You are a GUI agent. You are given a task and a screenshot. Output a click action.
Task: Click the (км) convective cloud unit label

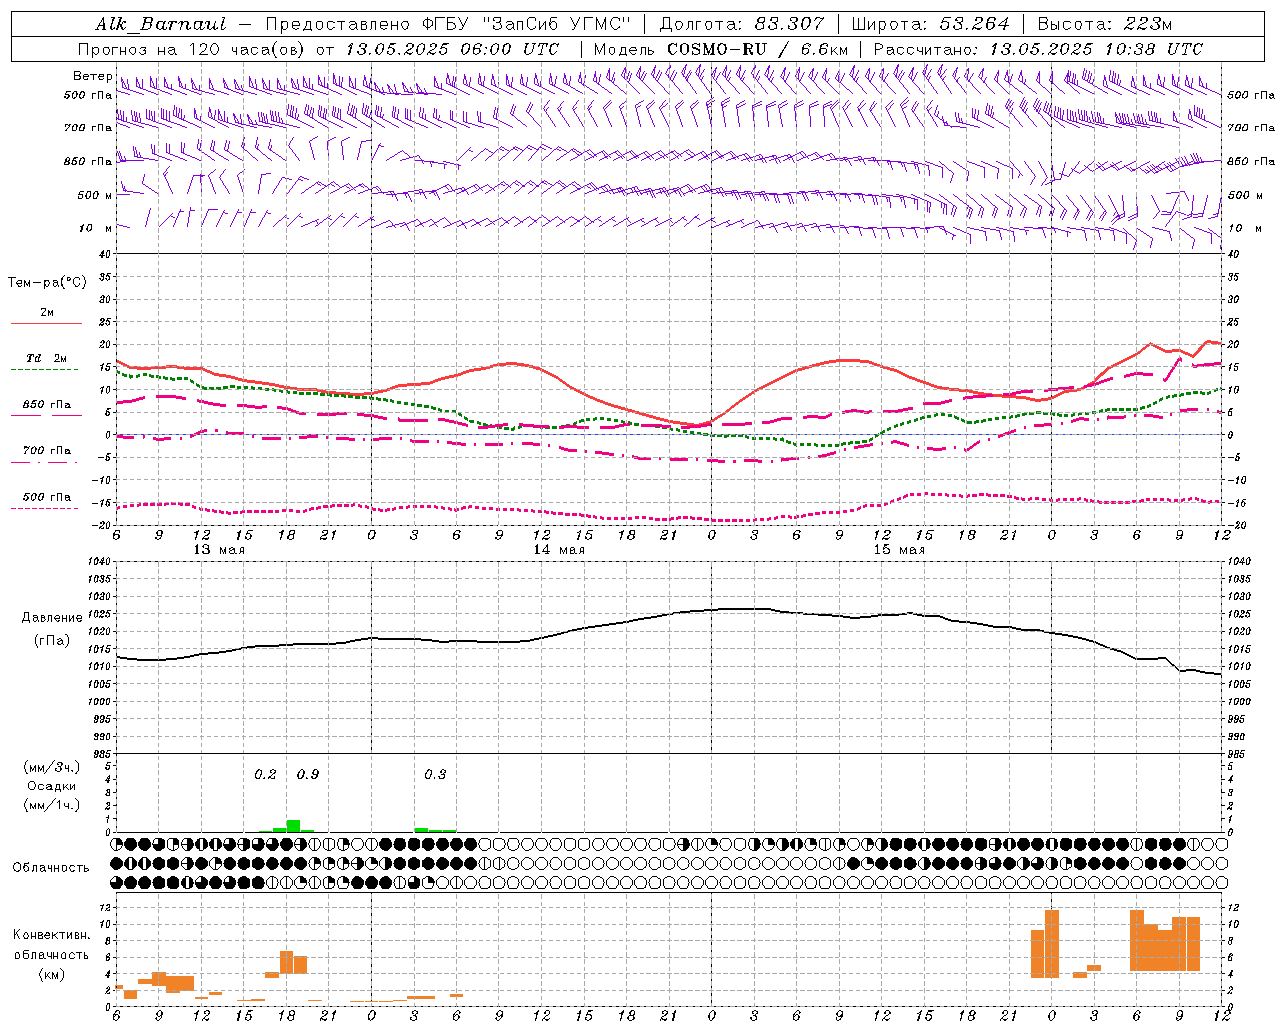coord(51,974)
